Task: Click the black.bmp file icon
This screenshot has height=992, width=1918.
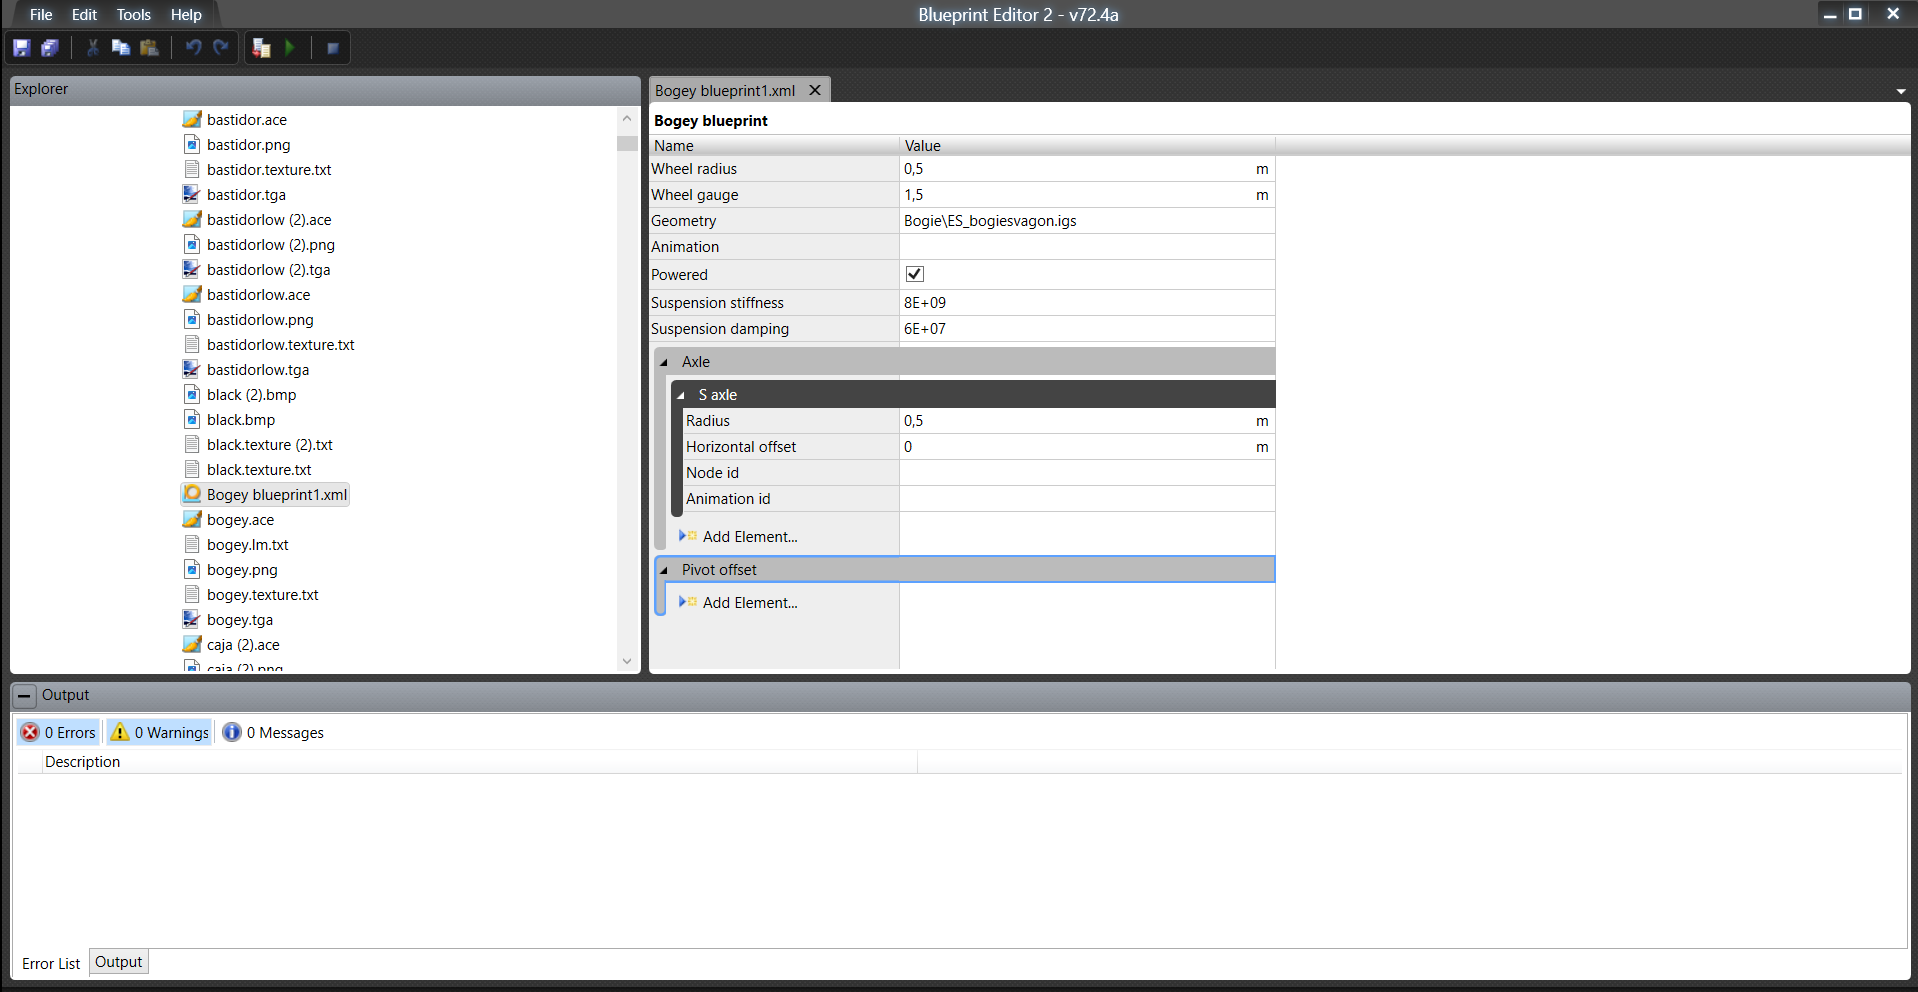Action: tap(192, 419)
